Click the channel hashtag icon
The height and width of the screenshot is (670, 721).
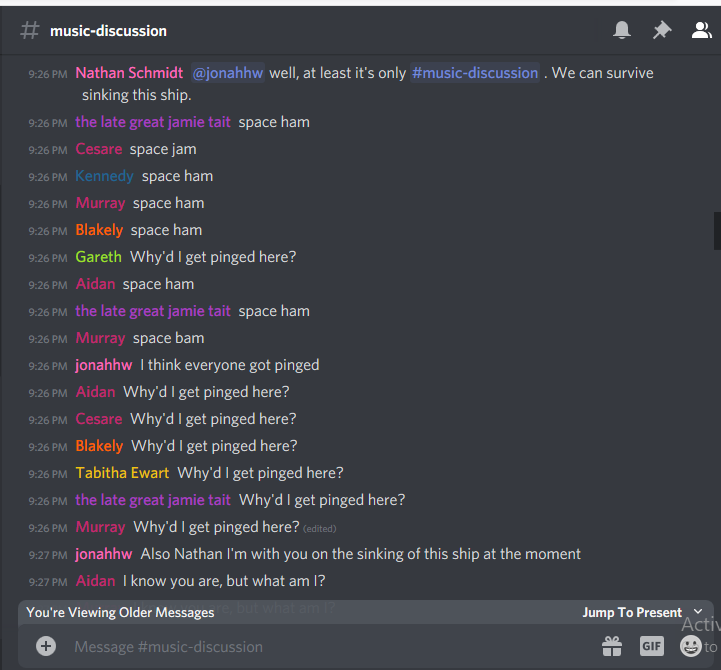click(x=30, y=31)
